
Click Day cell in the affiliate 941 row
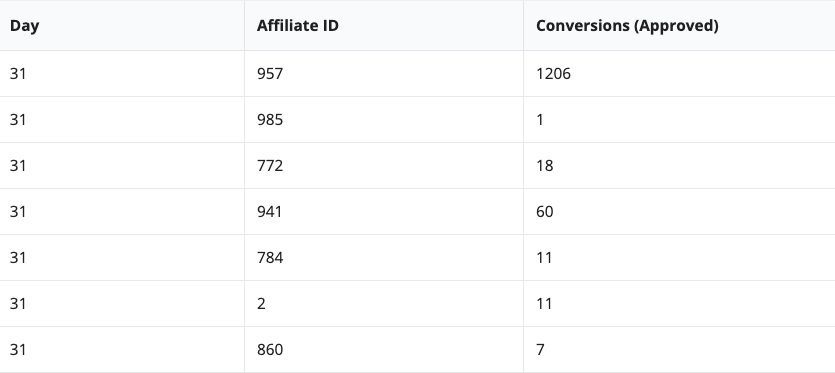click(x=122, y=212)
